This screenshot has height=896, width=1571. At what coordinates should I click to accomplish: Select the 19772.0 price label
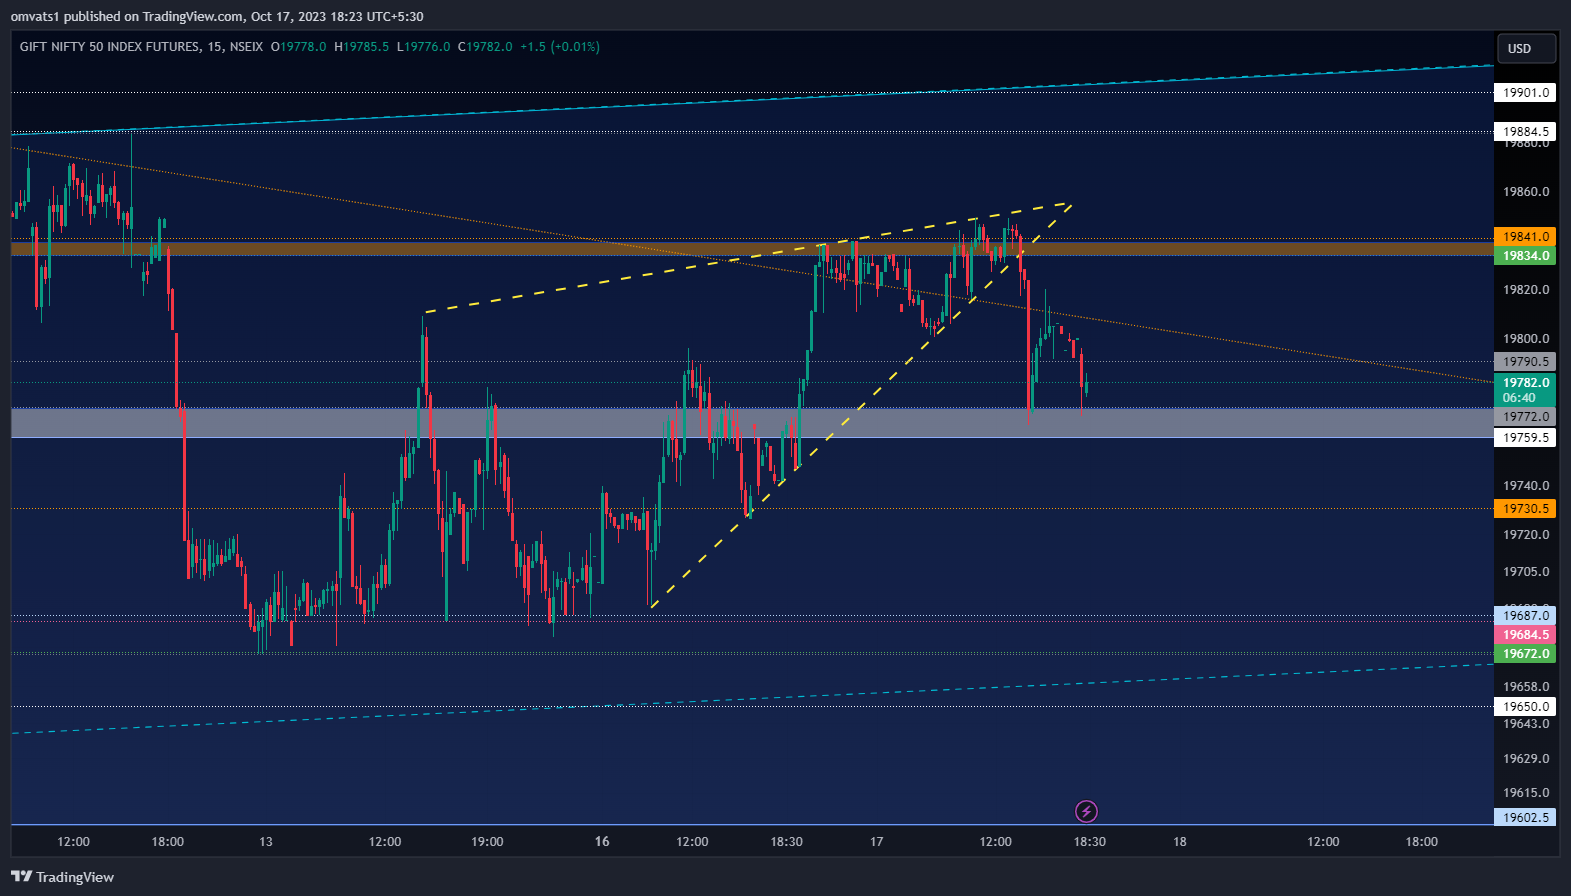pos(1525,417)
